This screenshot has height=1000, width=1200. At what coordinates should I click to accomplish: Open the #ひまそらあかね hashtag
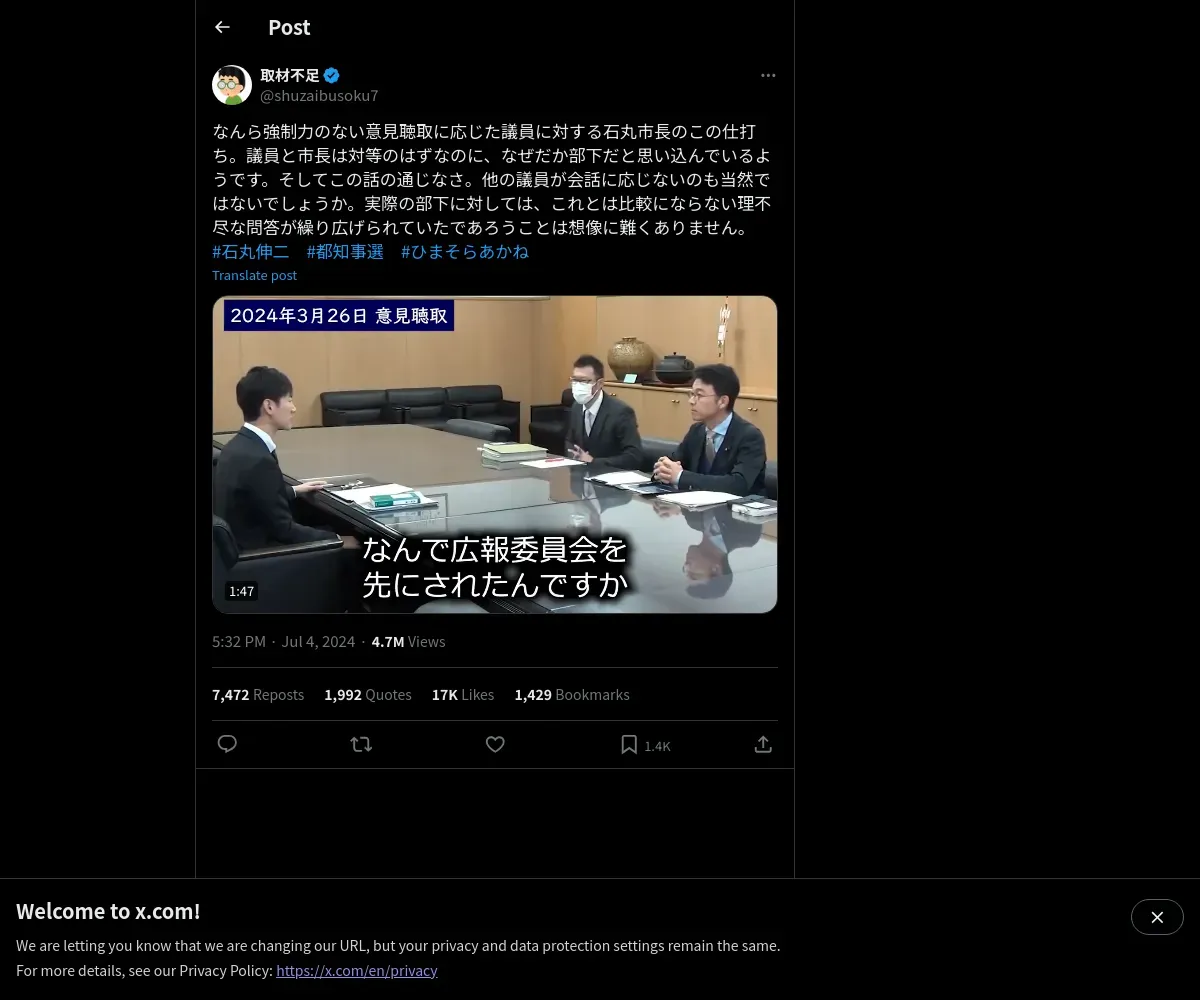(465, 252)
